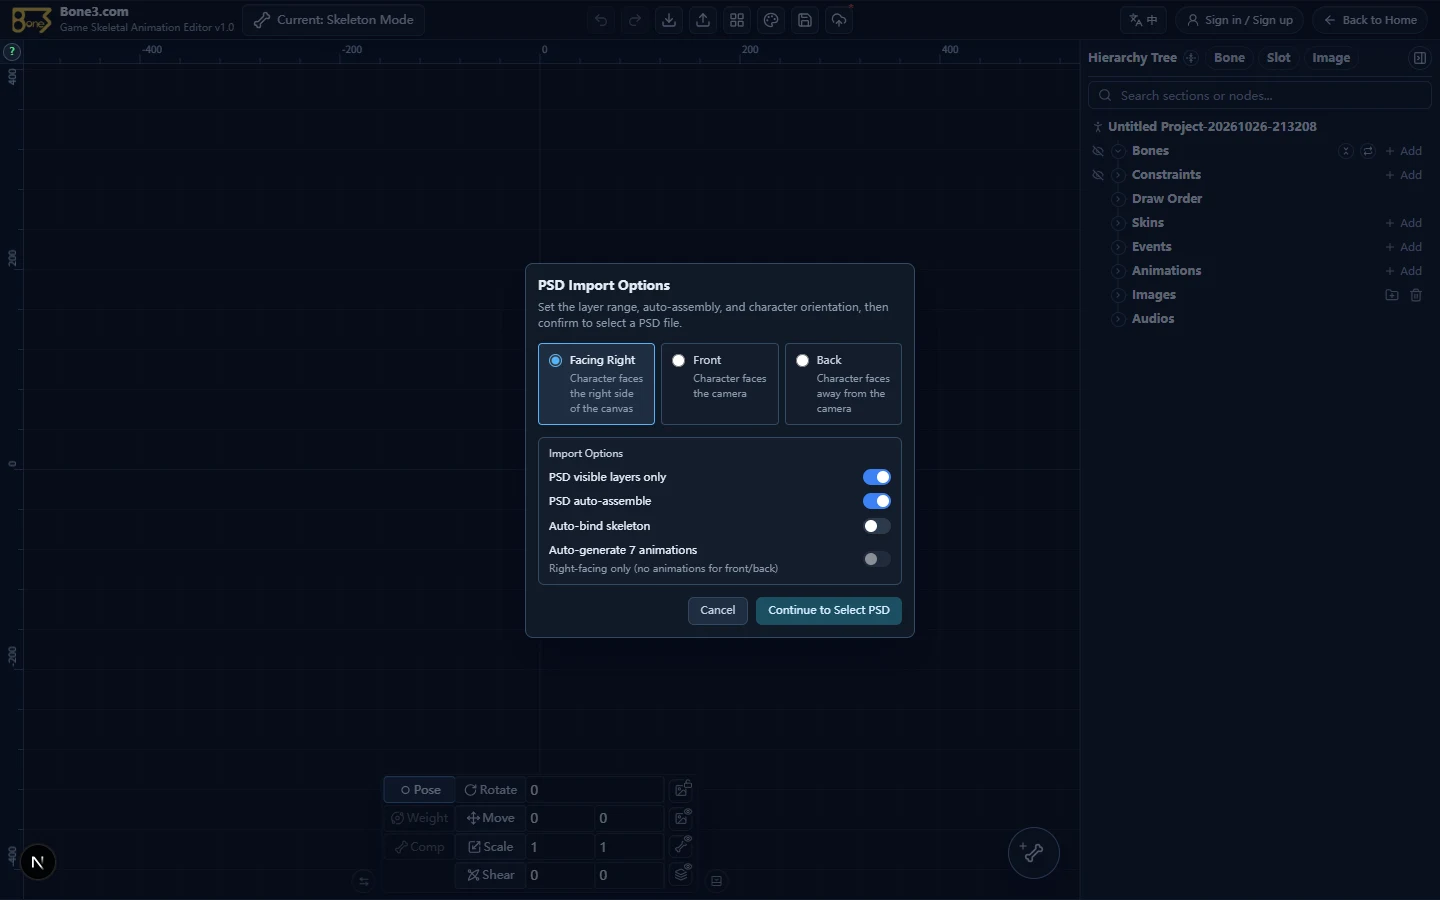Screen dimensions: 1440x900
Task: Switch to the Image tab
Action: pos(1331,58)
